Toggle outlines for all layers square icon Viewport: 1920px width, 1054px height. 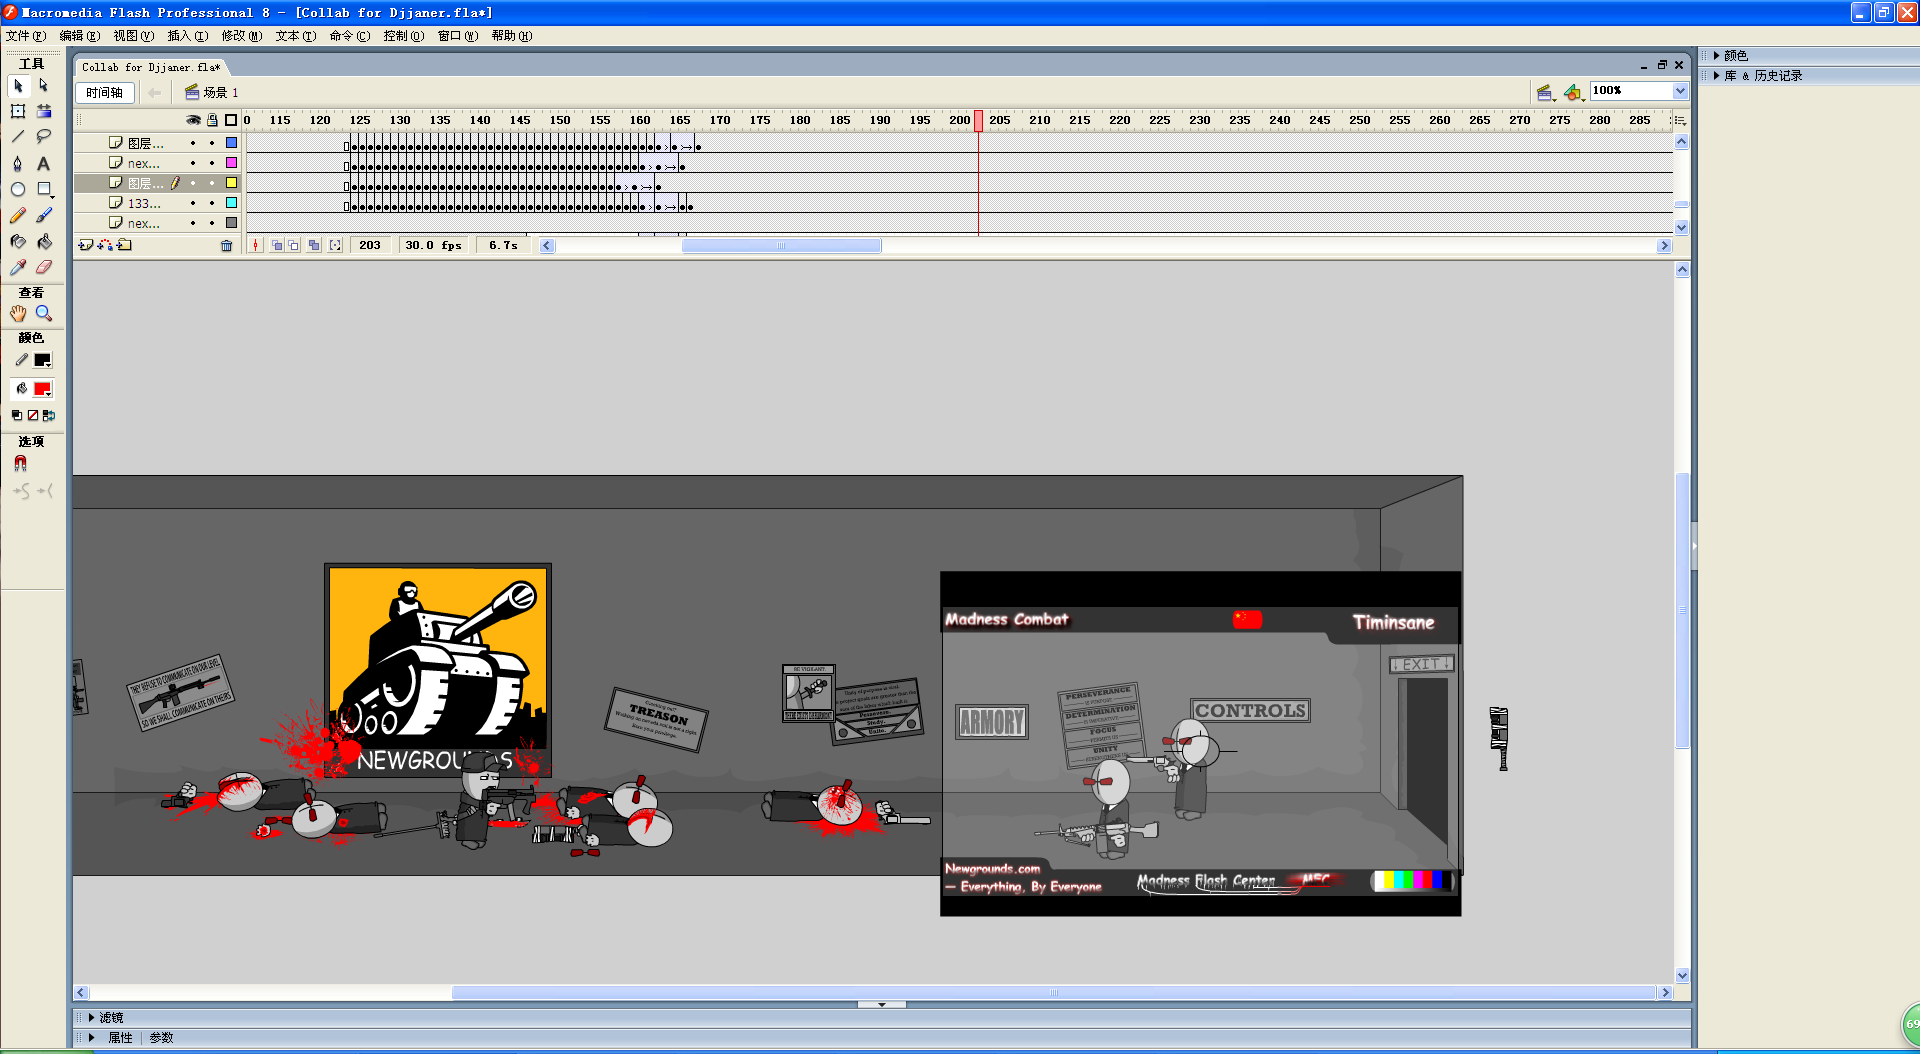(x=231, y=120)
